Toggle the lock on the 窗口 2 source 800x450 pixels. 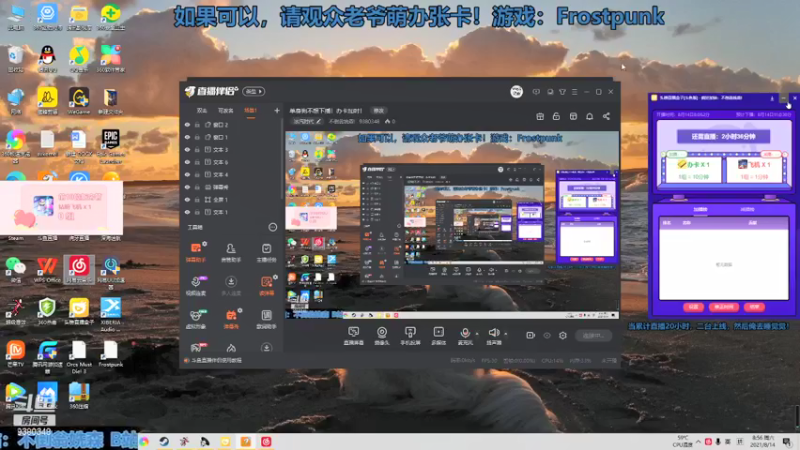pos(197,124)
